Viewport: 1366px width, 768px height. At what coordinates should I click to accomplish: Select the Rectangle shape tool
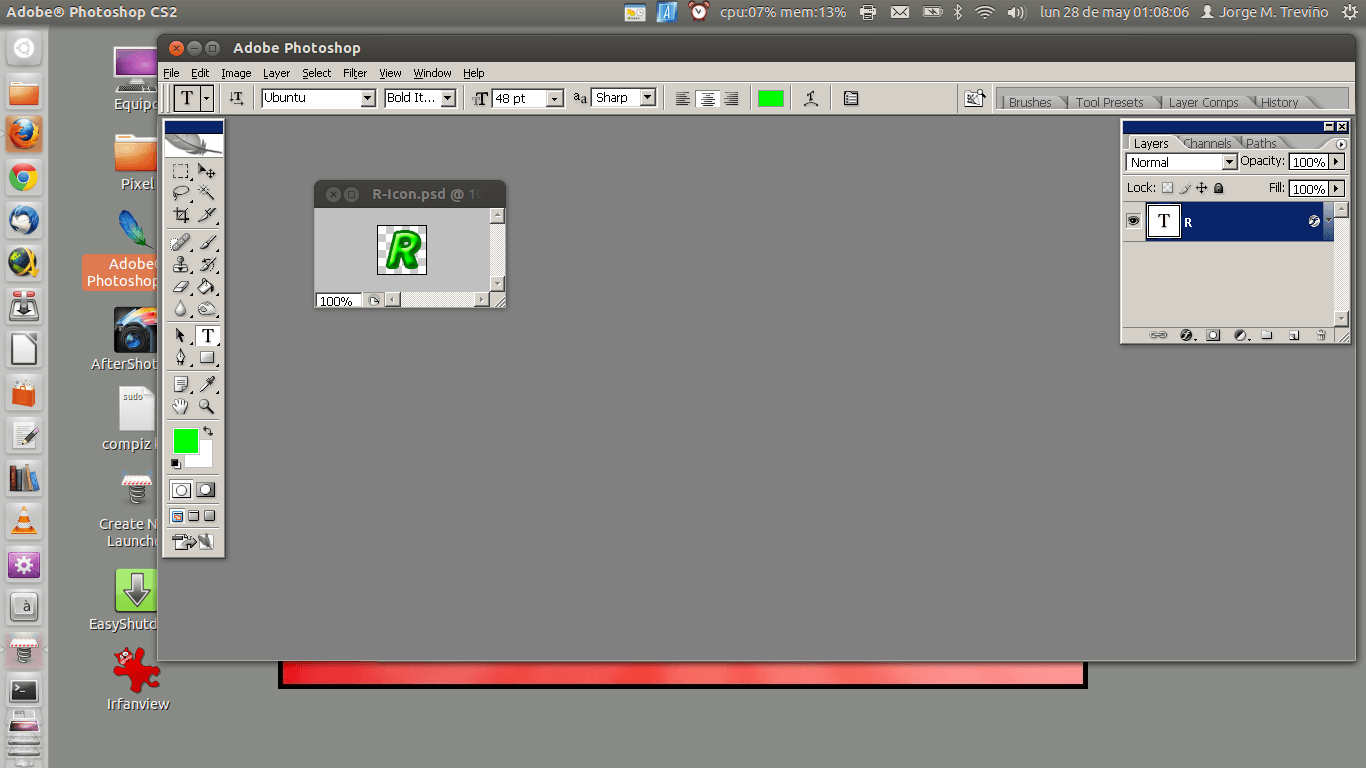[x=207, y=358]
